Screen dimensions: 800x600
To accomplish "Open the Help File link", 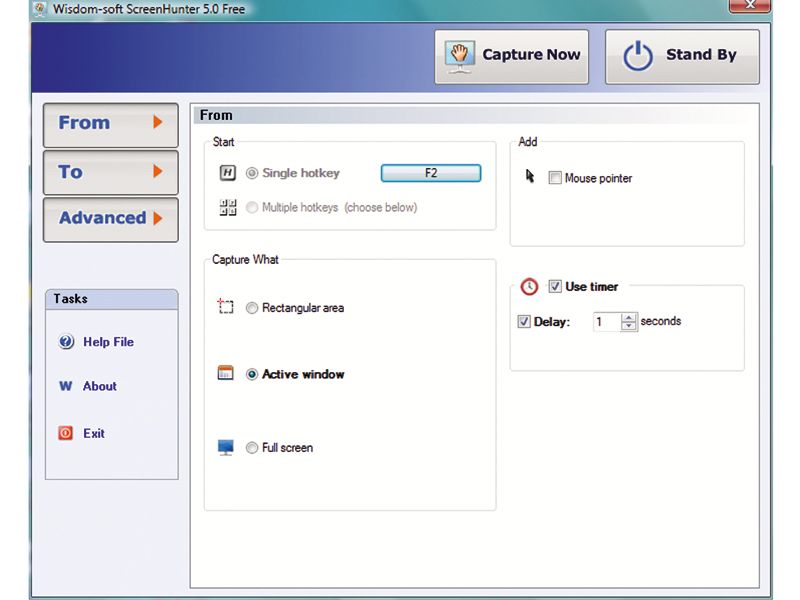I will click(x=108, y=342).
